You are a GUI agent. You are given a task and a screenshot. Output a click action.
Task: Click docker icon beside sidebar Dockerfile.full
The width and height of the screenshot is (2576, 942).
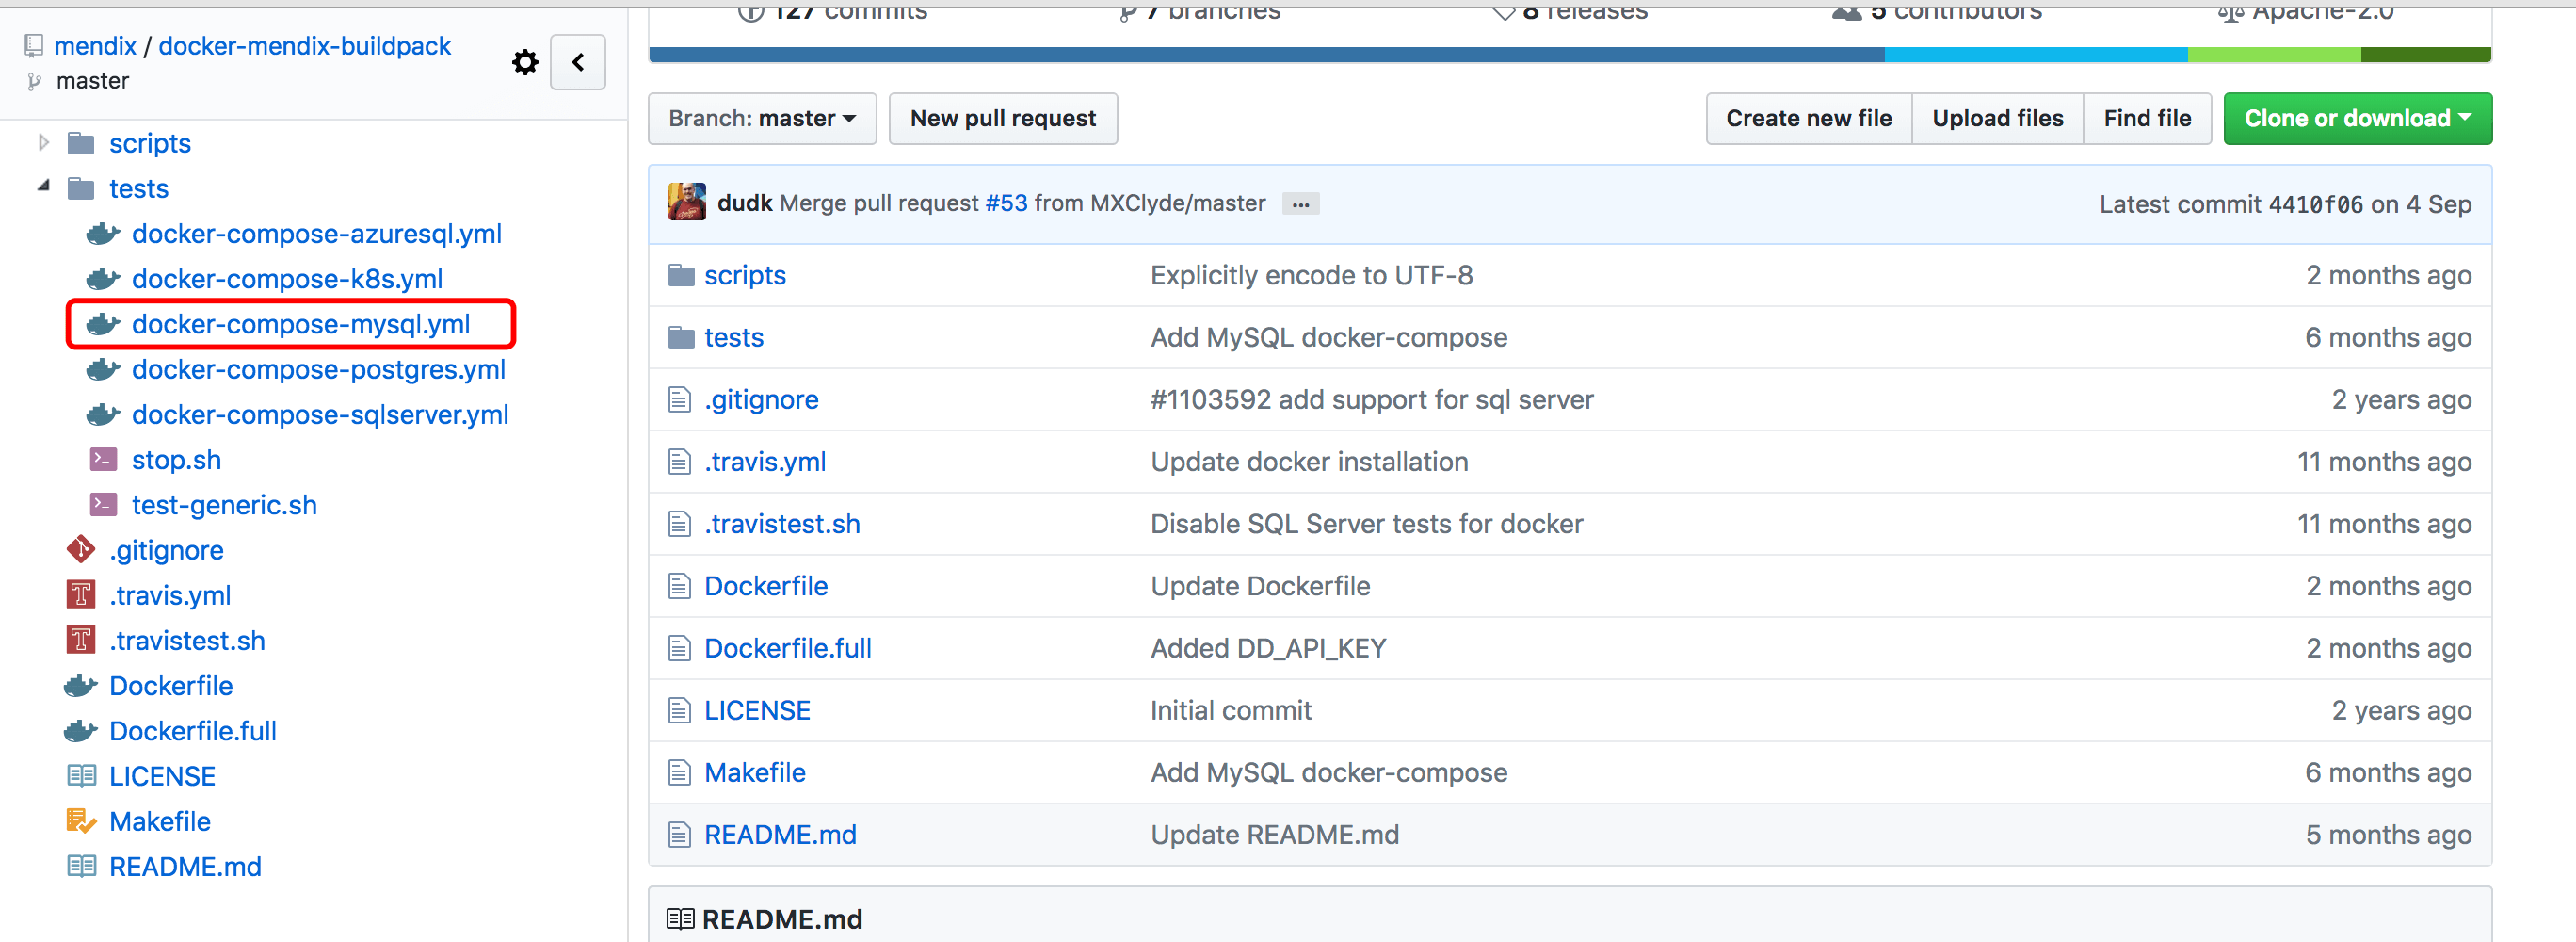pos(81,731)
